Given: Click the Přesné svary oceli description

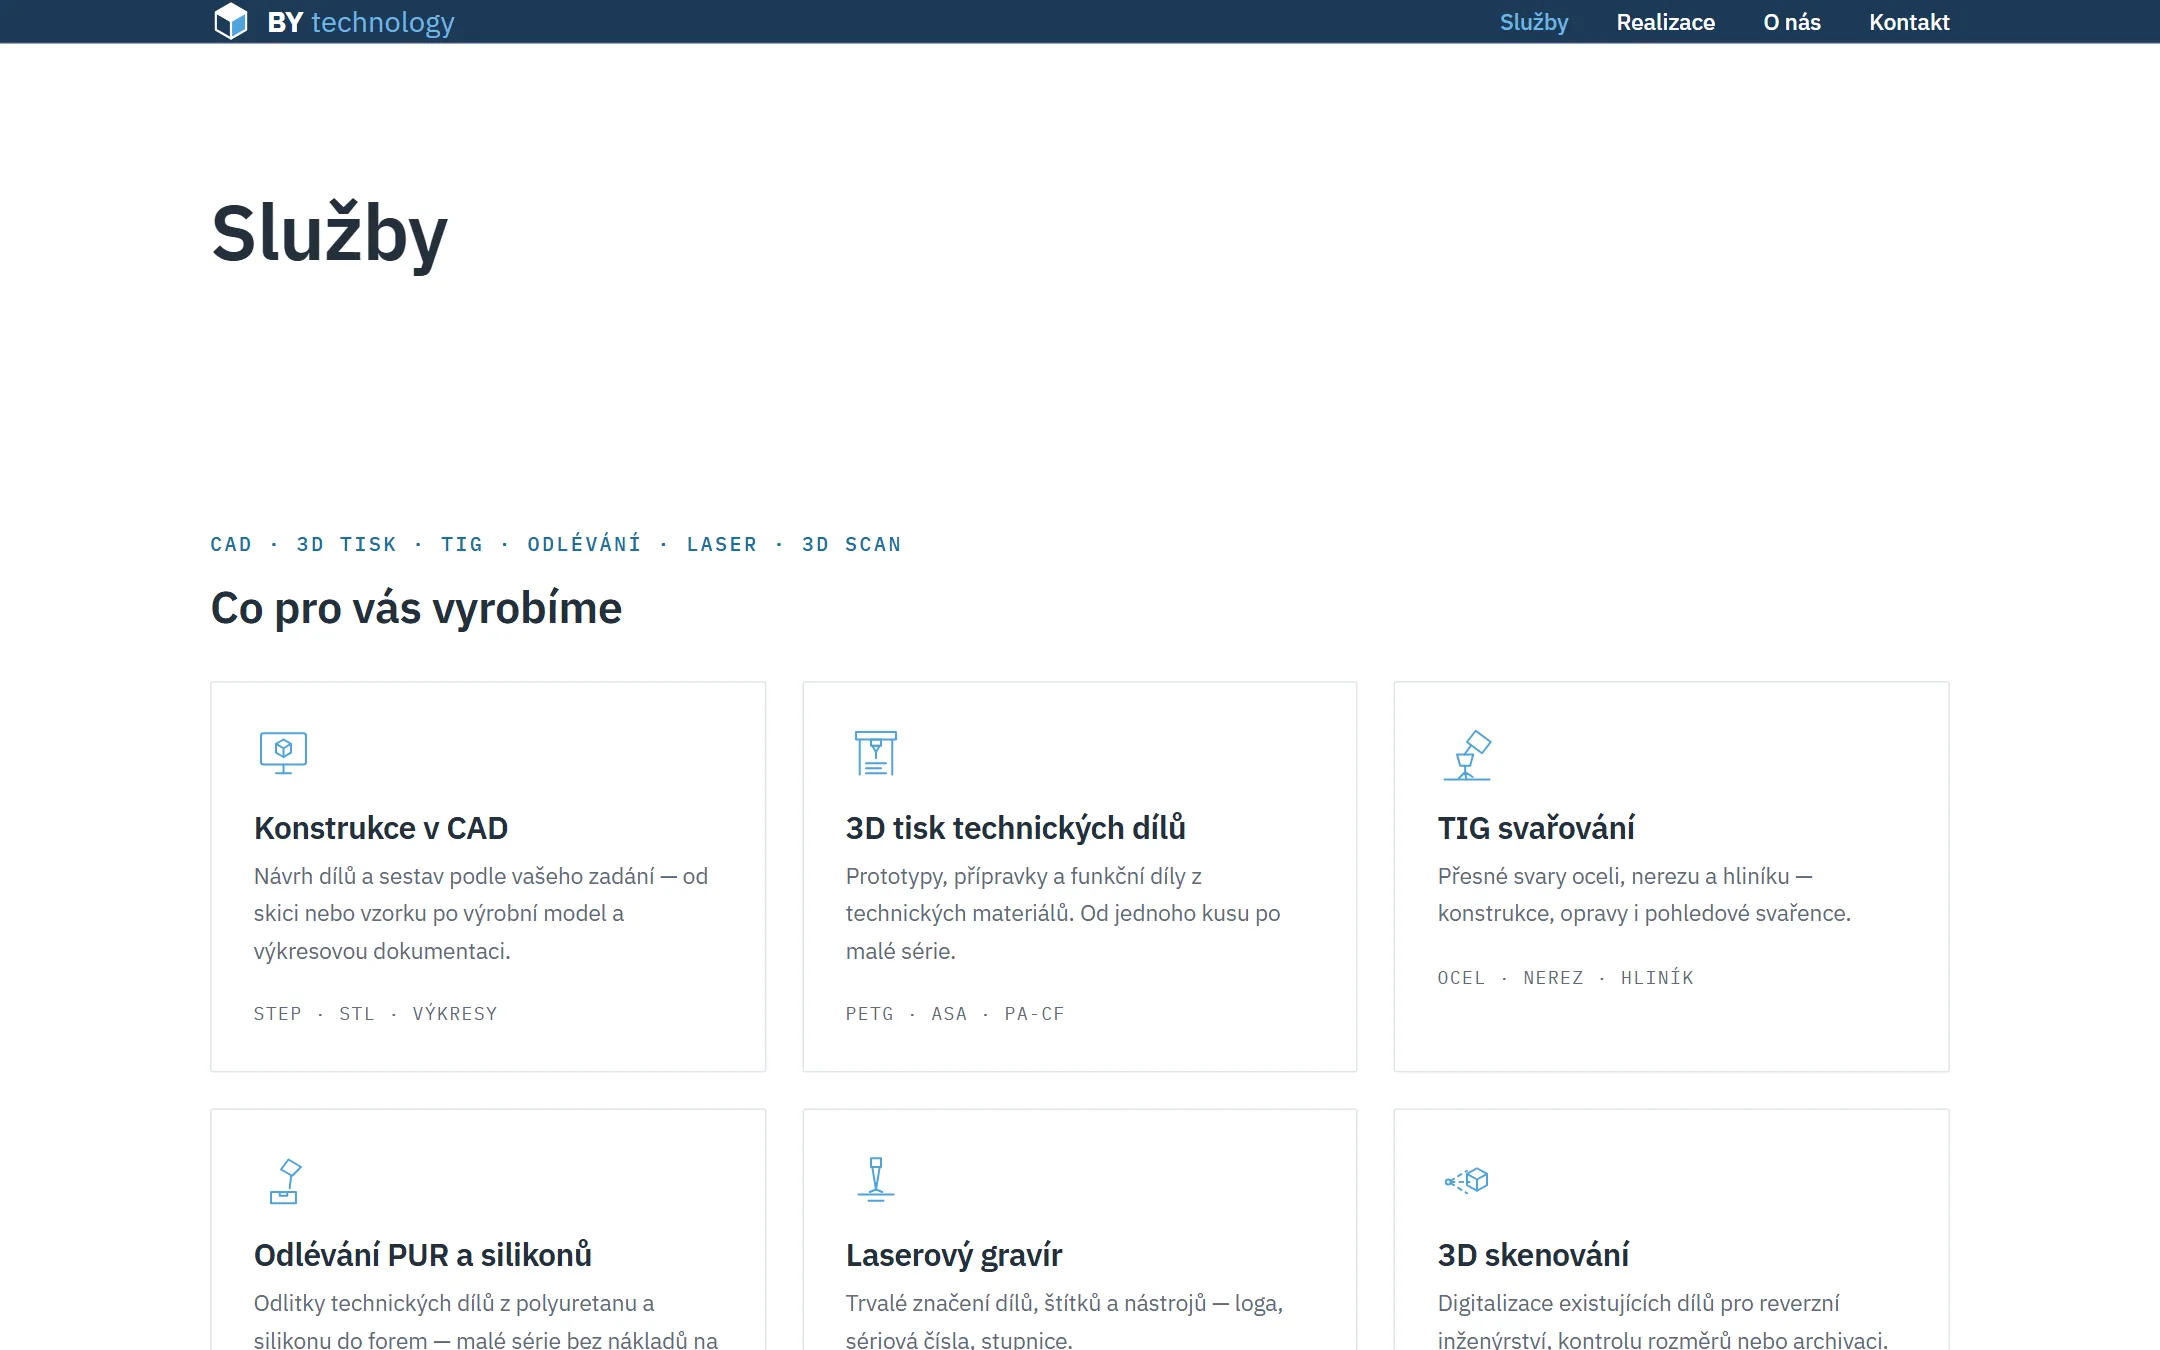Looking at the screenshot, I should [x=1644, y=895].
